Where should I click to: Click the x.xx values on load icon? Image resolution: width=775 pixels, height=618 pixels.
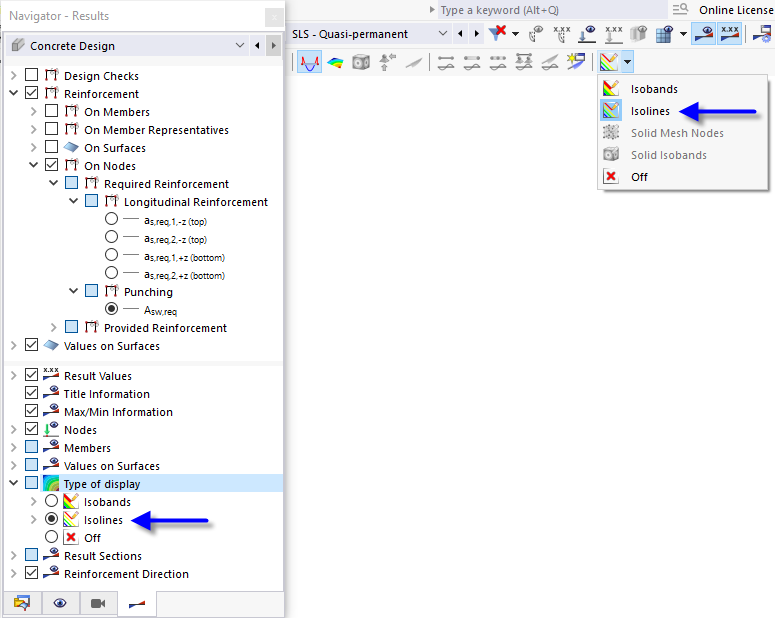click(614, 34)
